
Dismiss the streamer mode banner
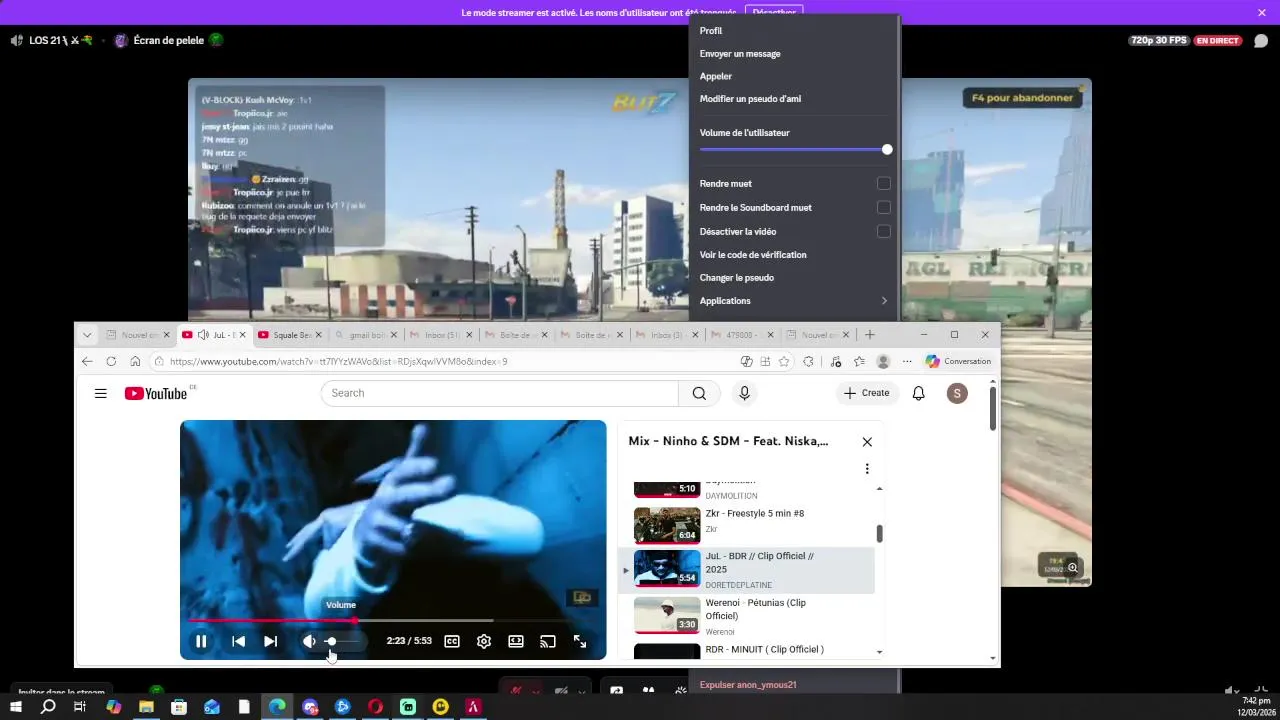coord(1262,12)
